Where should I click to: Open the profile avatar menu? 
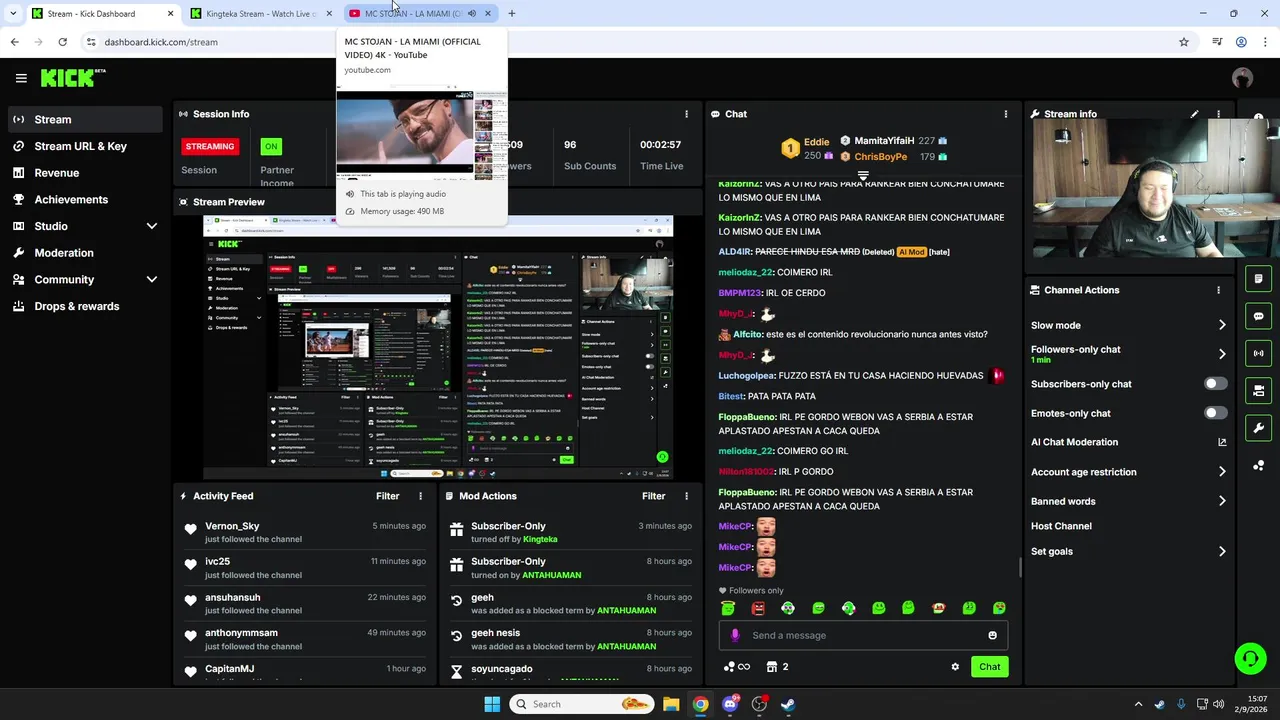coord(1242,78)
